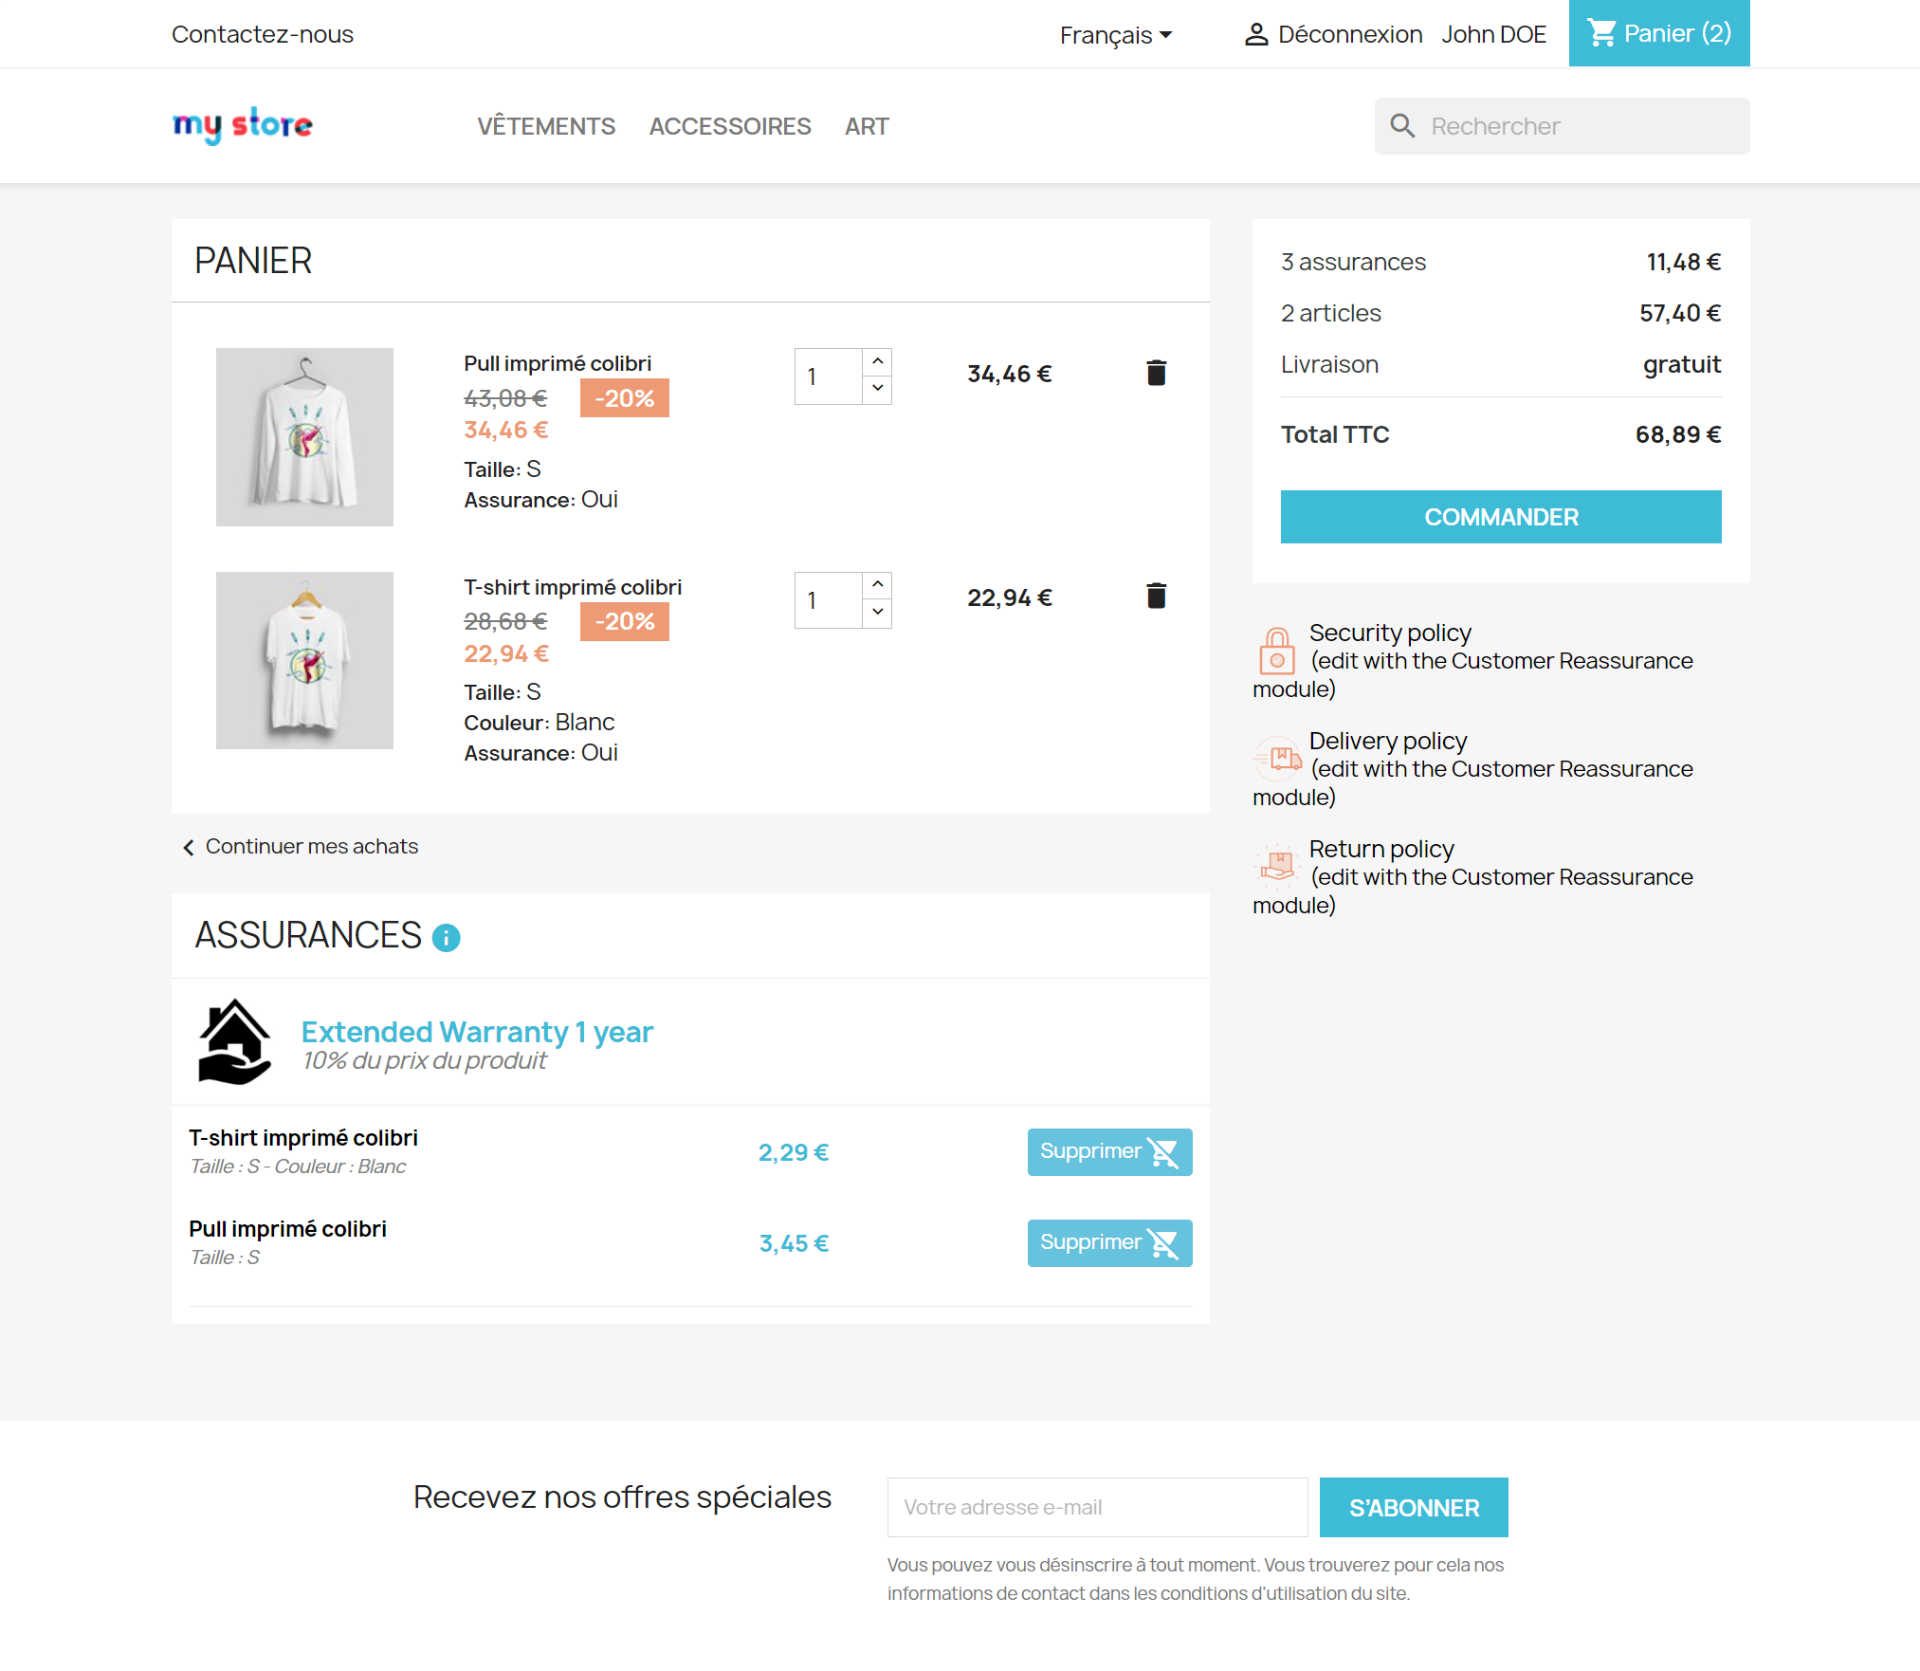The width and height of the screenshot is (1920, 1671).
Task: Delete Pull imprimé colibri with trash icon
Action: (1156, 373)
